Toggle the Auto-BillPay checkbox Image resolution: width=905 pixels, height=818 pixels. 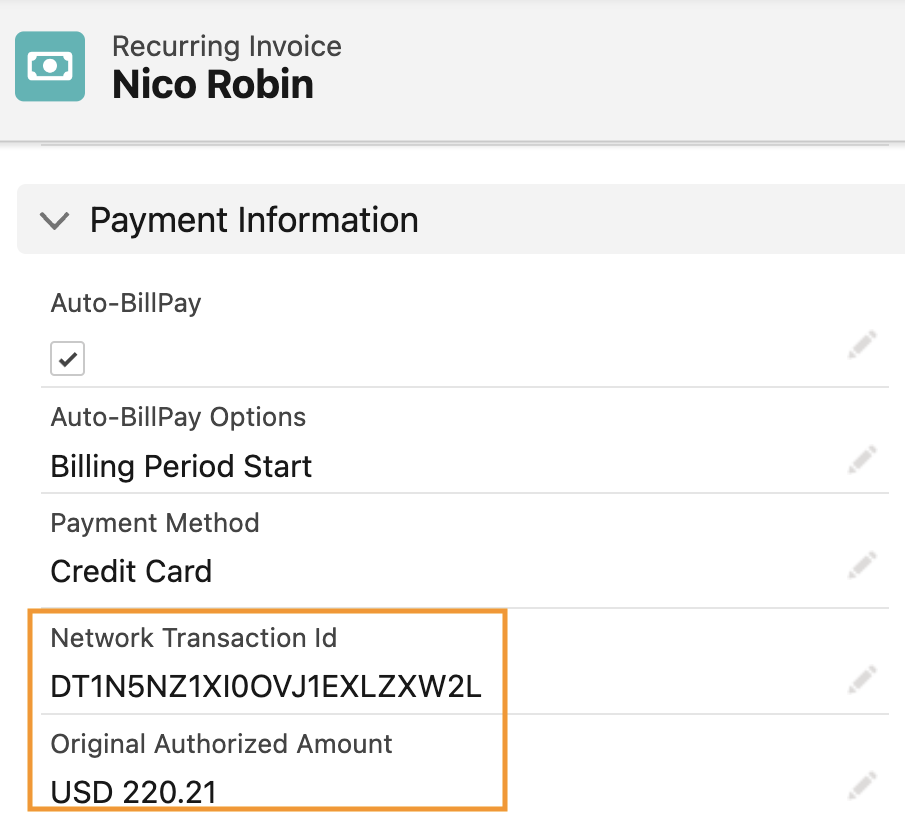tap(68, 359)
